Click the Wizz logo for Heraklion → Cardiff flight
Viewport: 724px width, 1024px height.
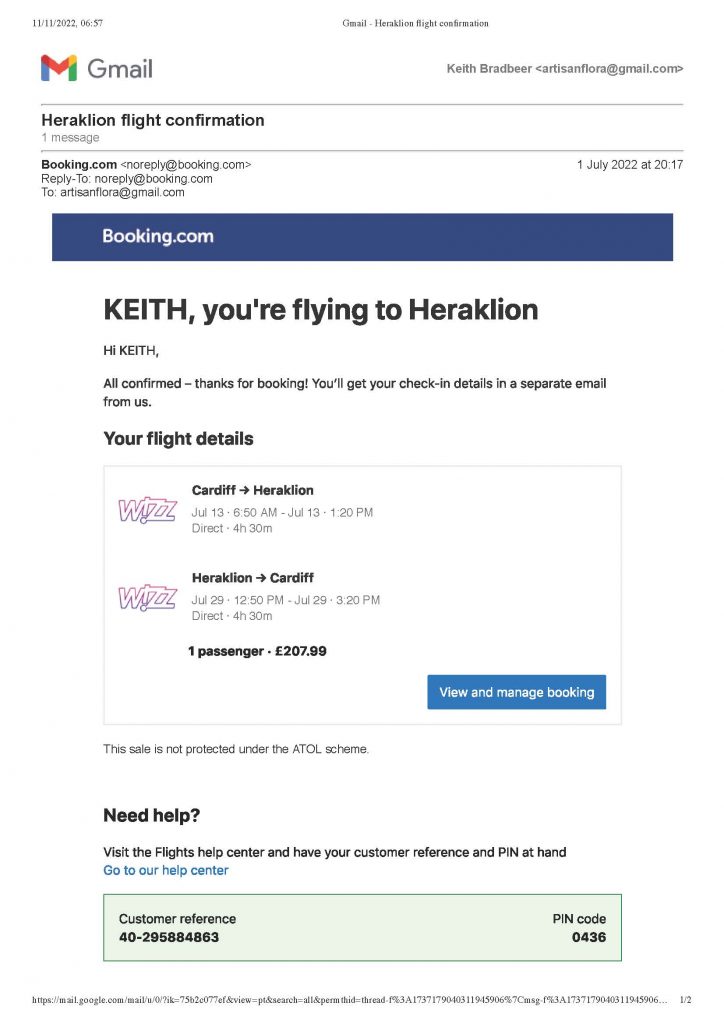coord(147,597)
